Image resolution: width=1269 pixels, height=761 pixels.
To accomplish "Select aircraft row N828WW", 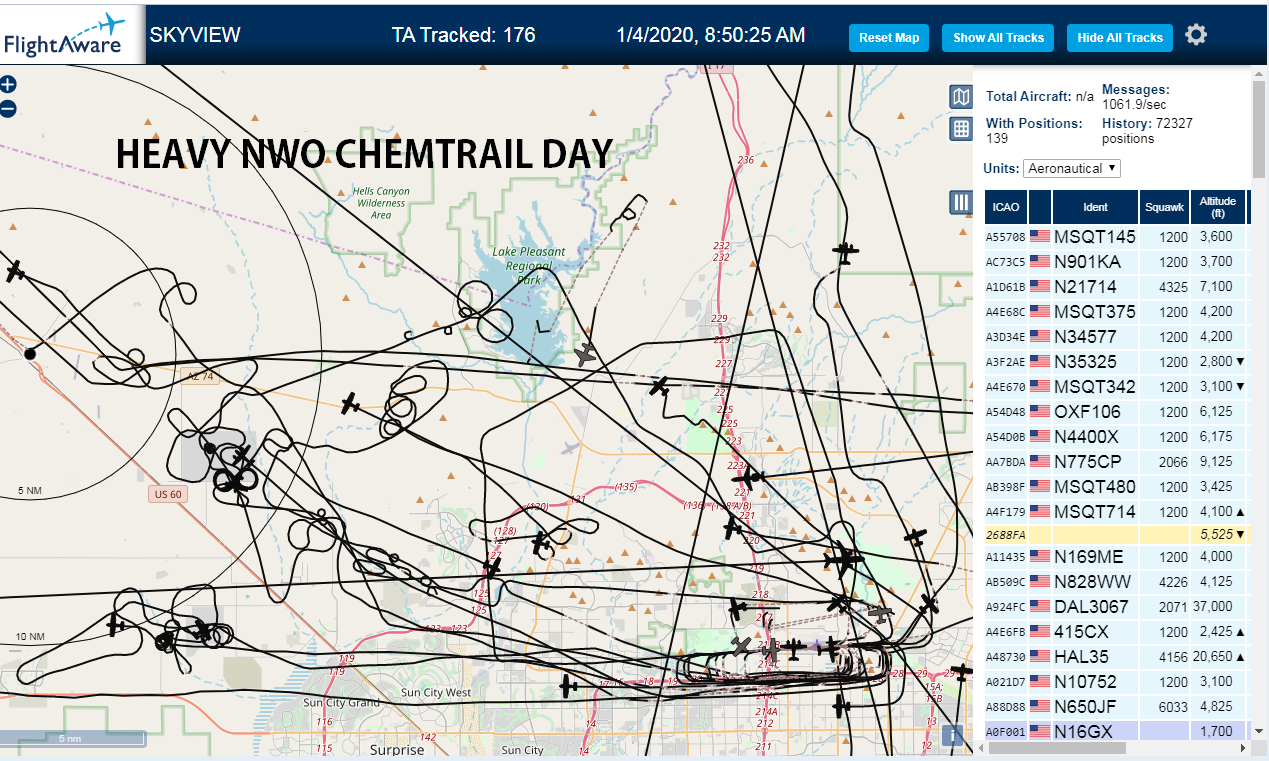I will [x=1116, y=582].
